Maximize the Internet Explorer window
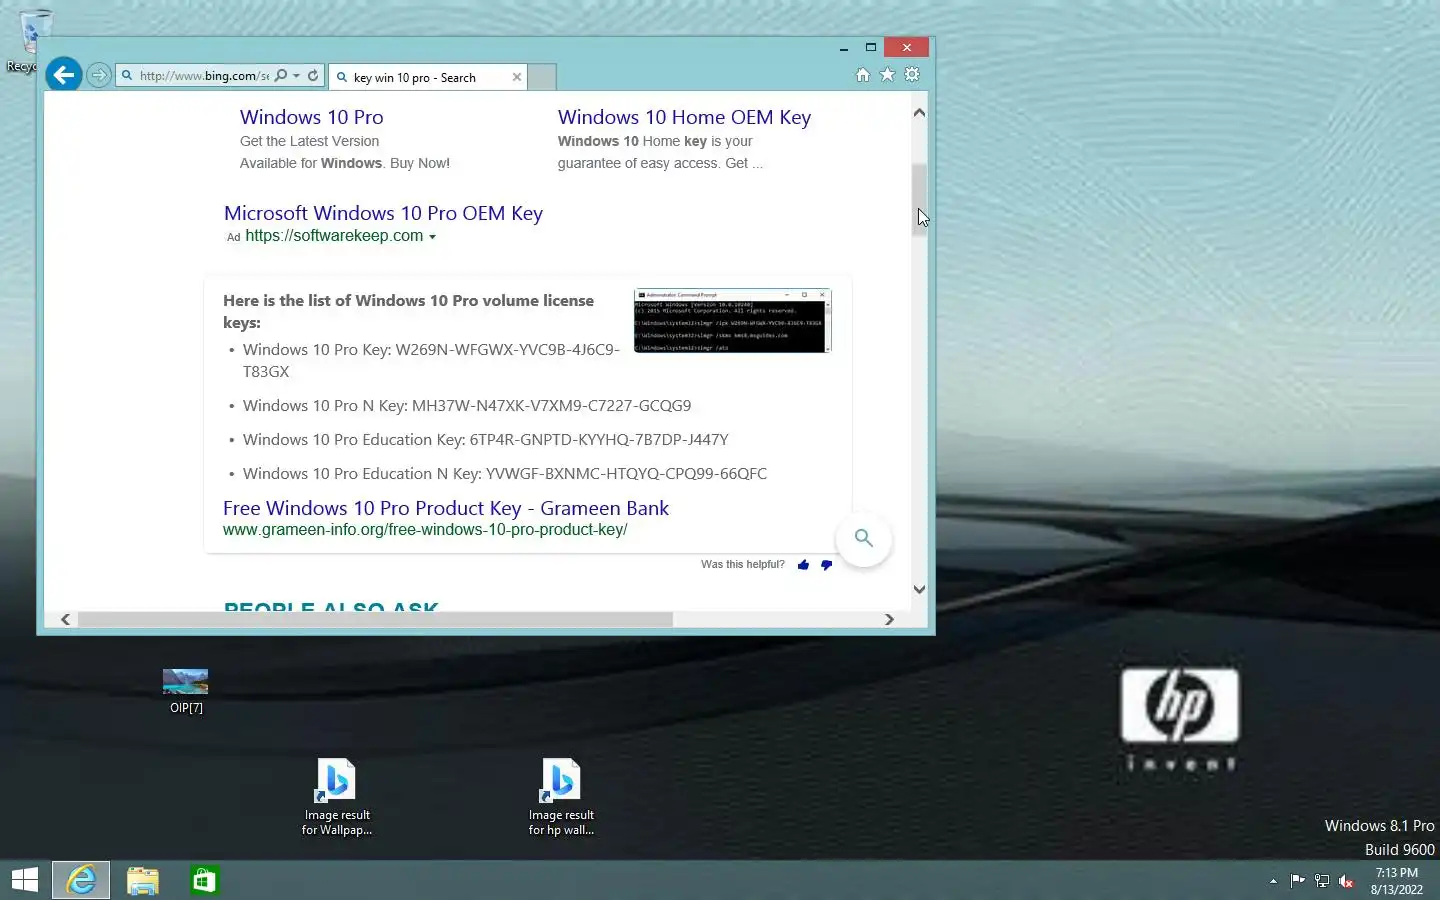 click(x=871, y=47)
